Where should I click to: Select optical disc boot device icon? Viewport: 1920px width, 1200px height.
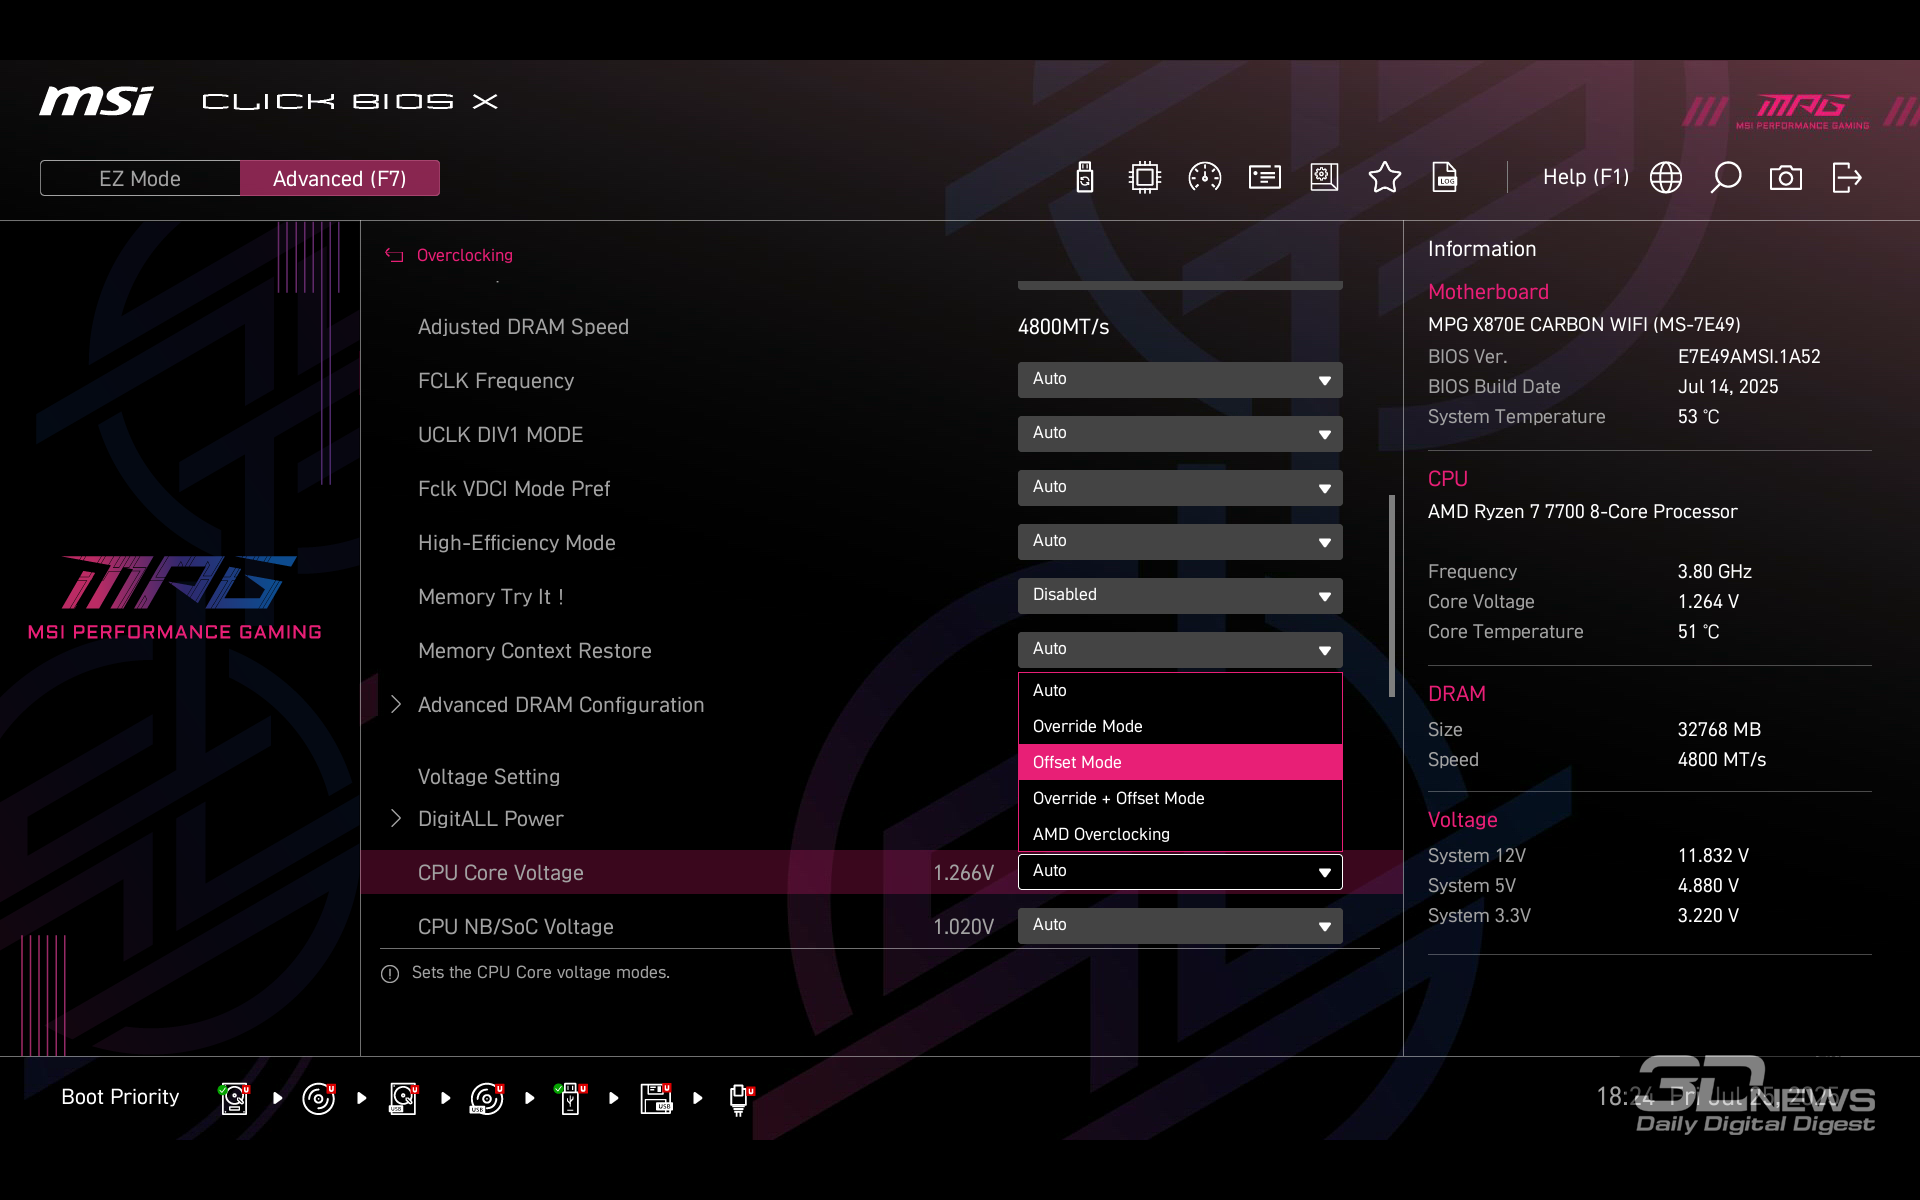(319, 1098)
